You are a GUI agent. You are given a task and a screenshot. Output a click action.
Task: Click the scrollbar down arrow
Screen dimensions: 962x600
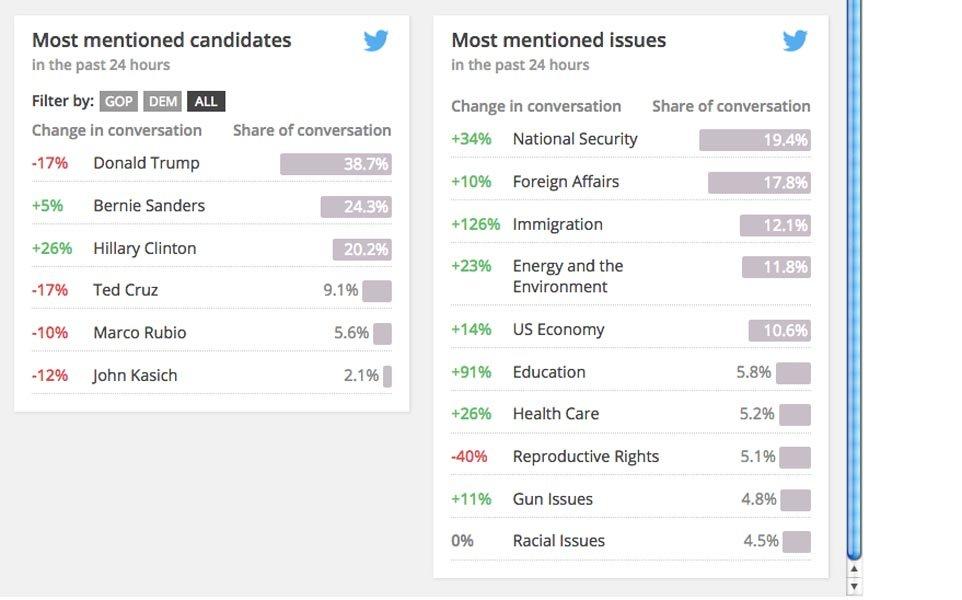853,586
